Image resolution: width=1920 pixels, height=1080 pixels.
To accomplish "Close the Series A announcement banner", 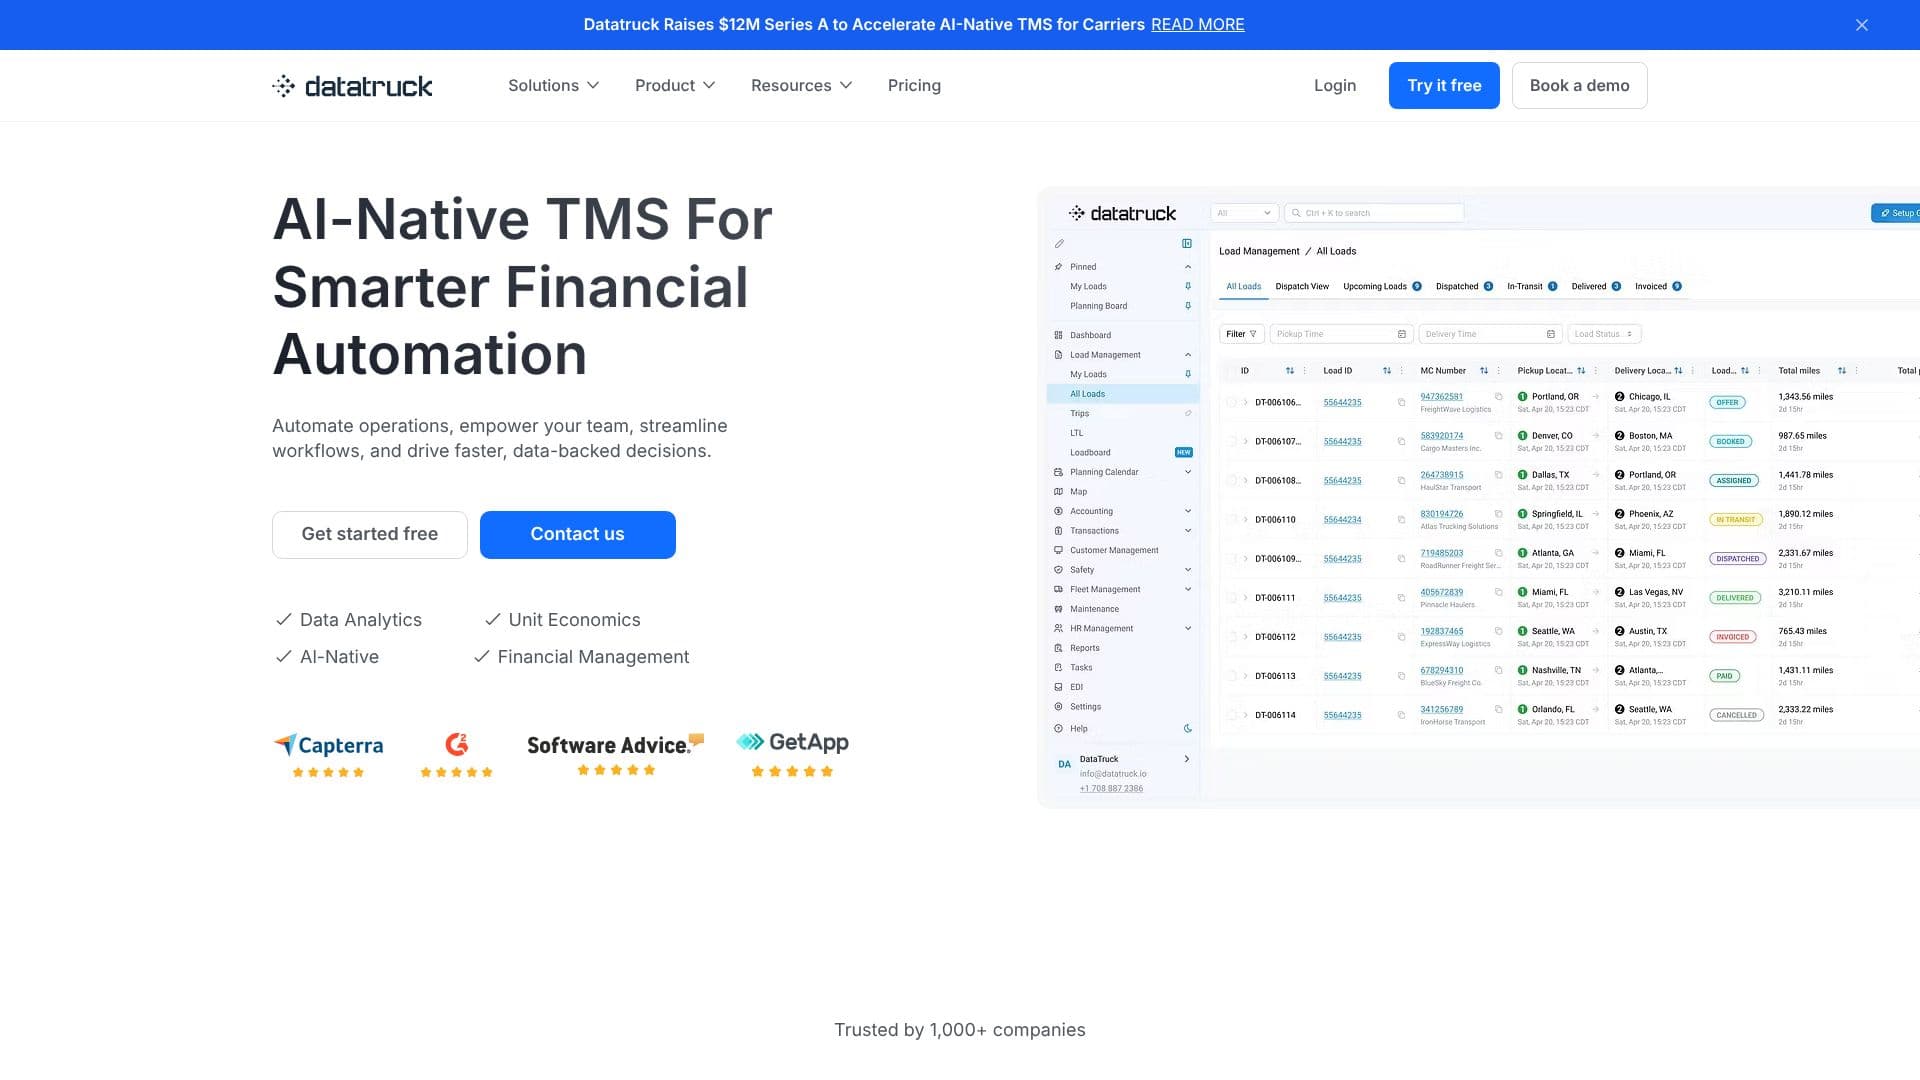I will [1861, 25].
